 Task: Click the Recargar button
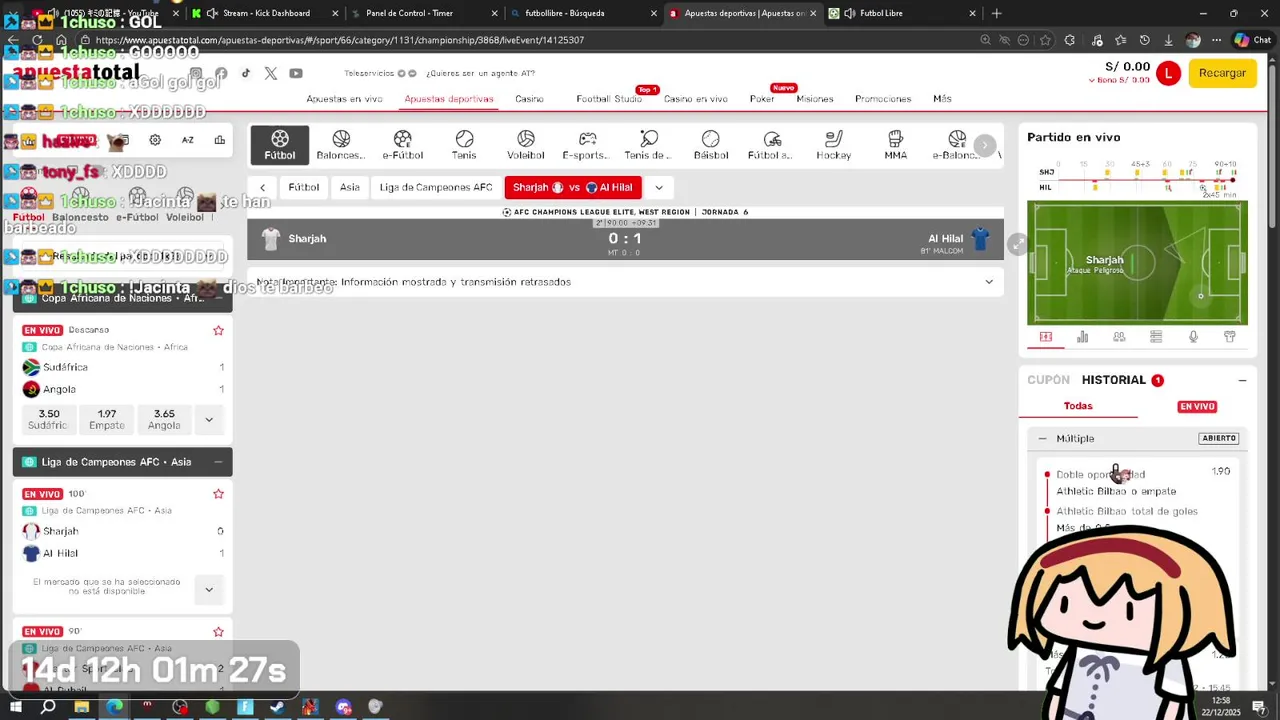pos(1222,73)
